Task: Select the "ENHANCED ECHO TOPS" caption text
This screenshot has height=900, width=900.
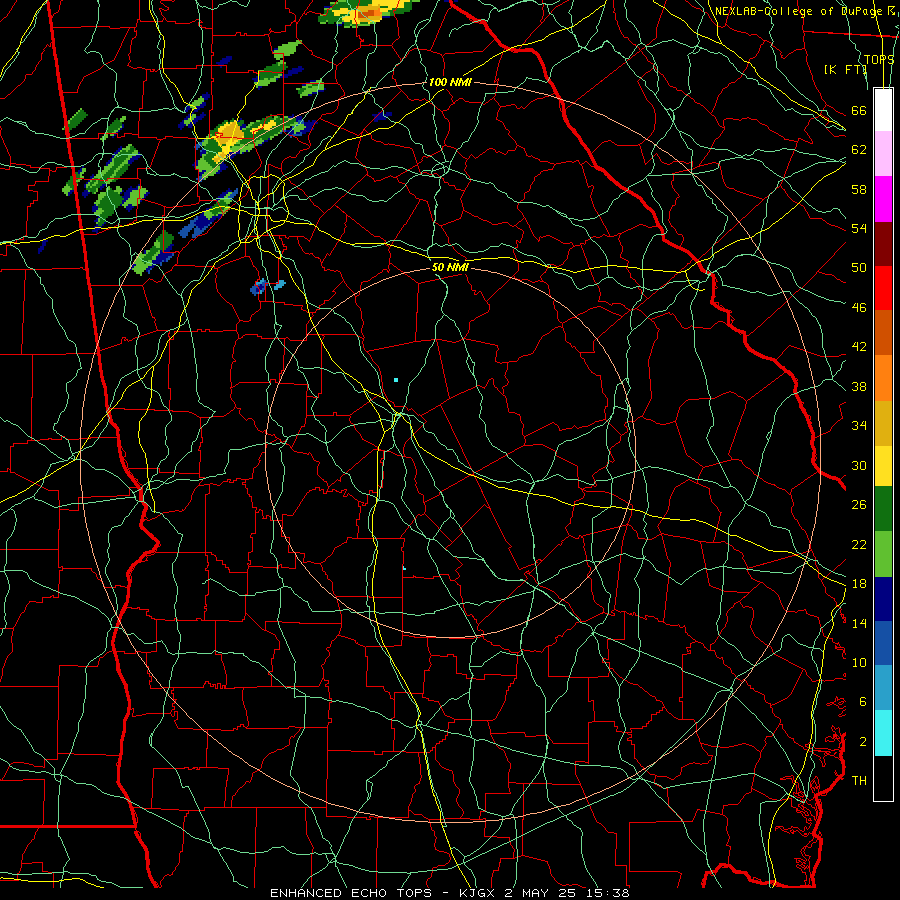Action: point(351,893)
